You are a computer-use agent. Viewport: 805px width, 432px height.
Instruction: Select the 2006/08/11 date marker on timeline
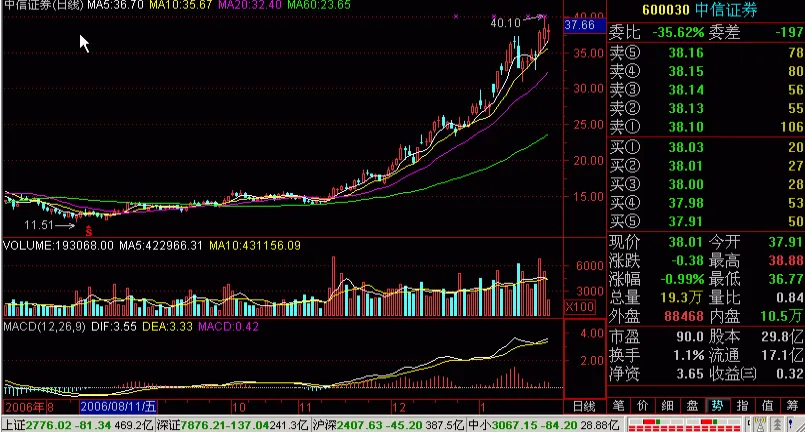(x=118, y=407)
